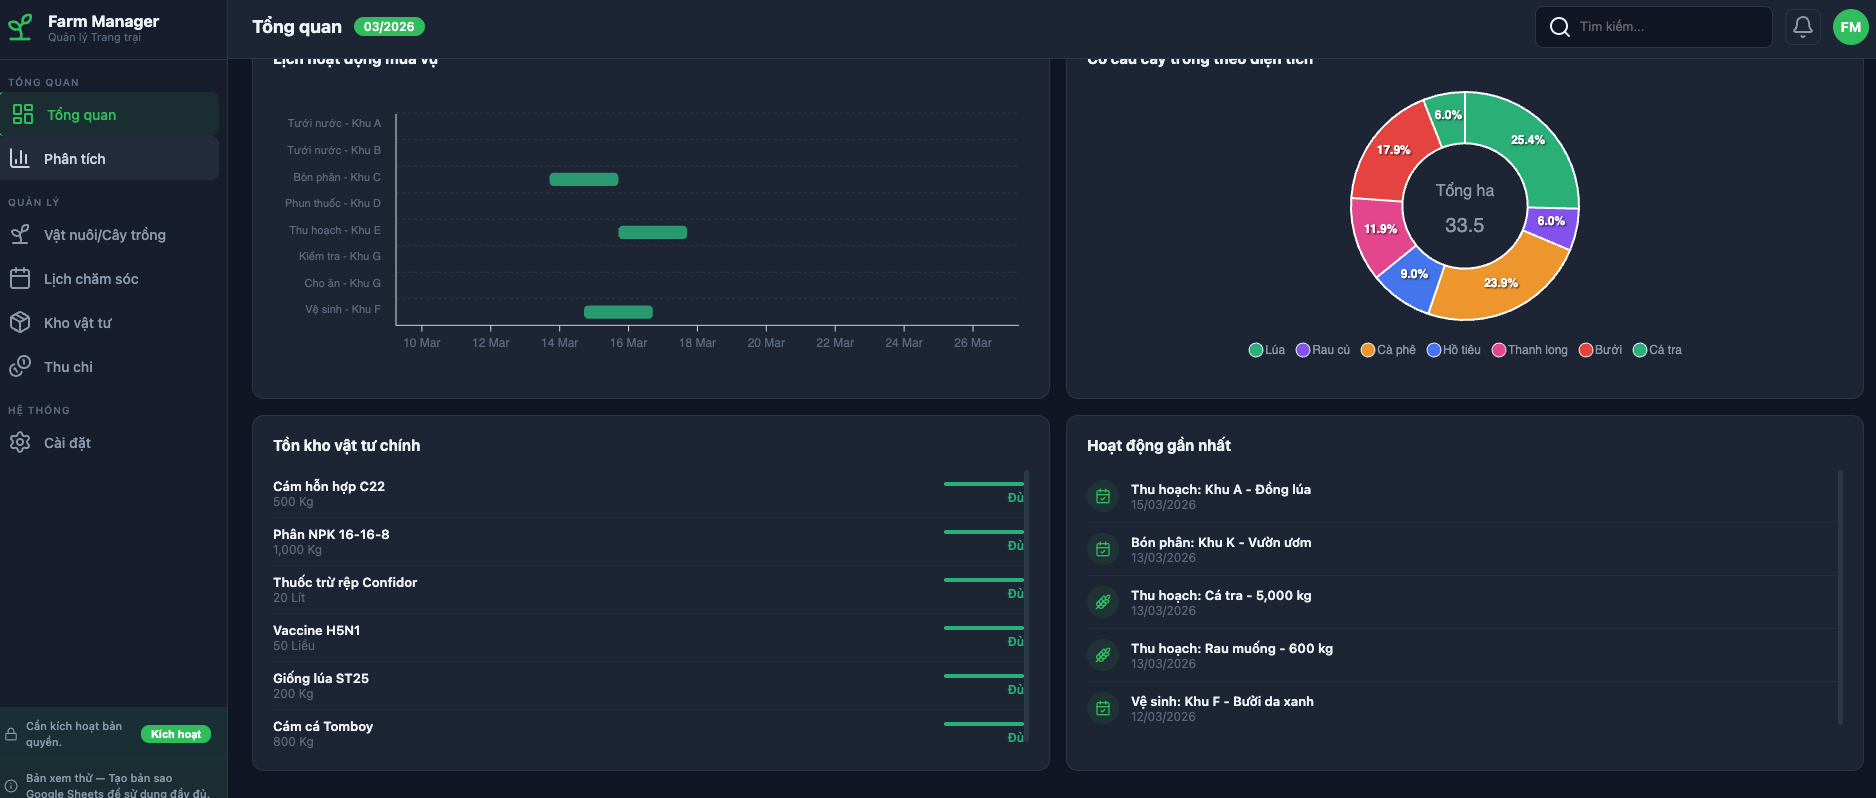Toggle Lúa legend item in chart
1876x798 pixels.
click(1266, 350)
